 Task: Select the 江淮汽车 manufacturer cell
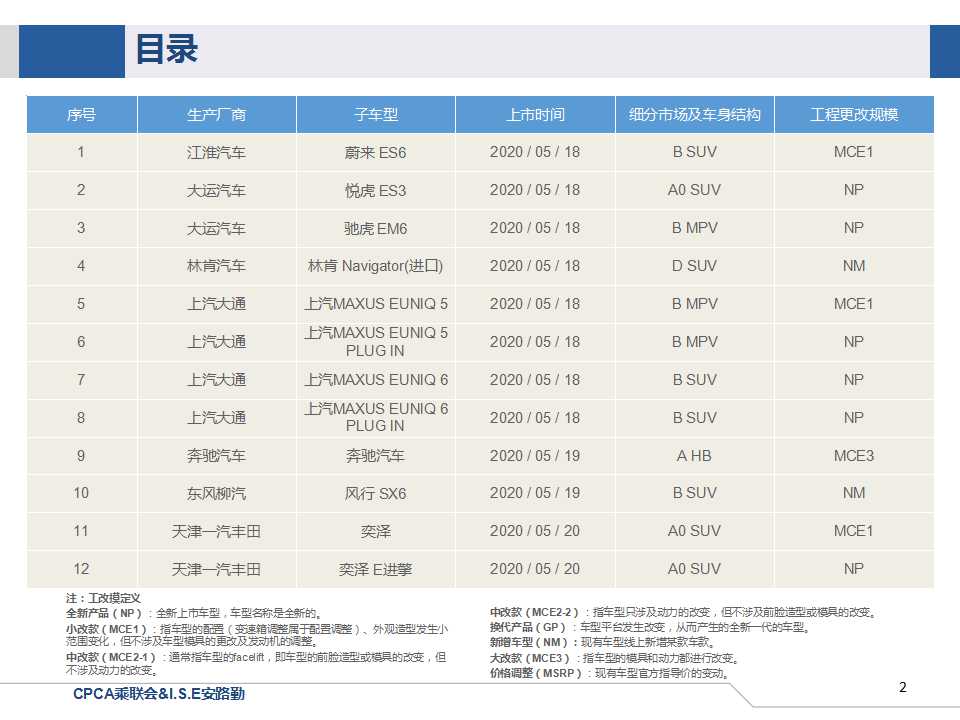(216, 152)
